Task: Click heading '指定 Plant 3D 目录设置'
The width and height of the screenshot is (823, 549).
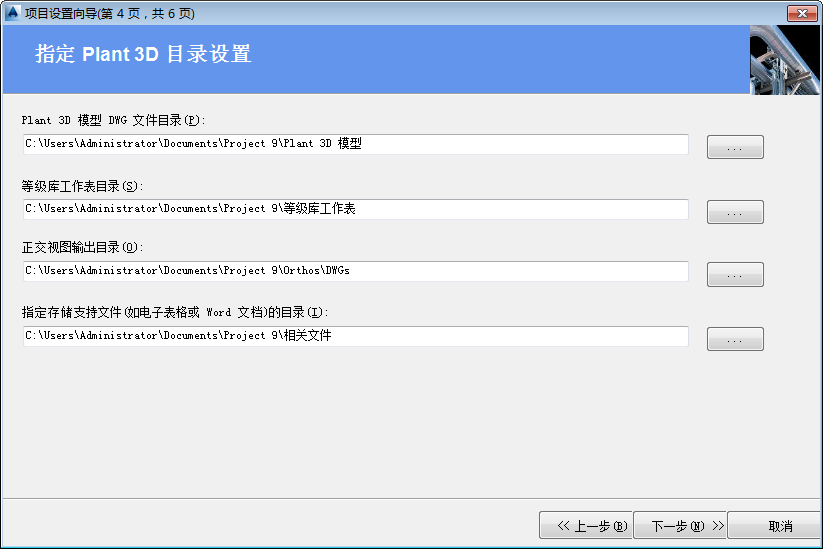Action: 143,54
